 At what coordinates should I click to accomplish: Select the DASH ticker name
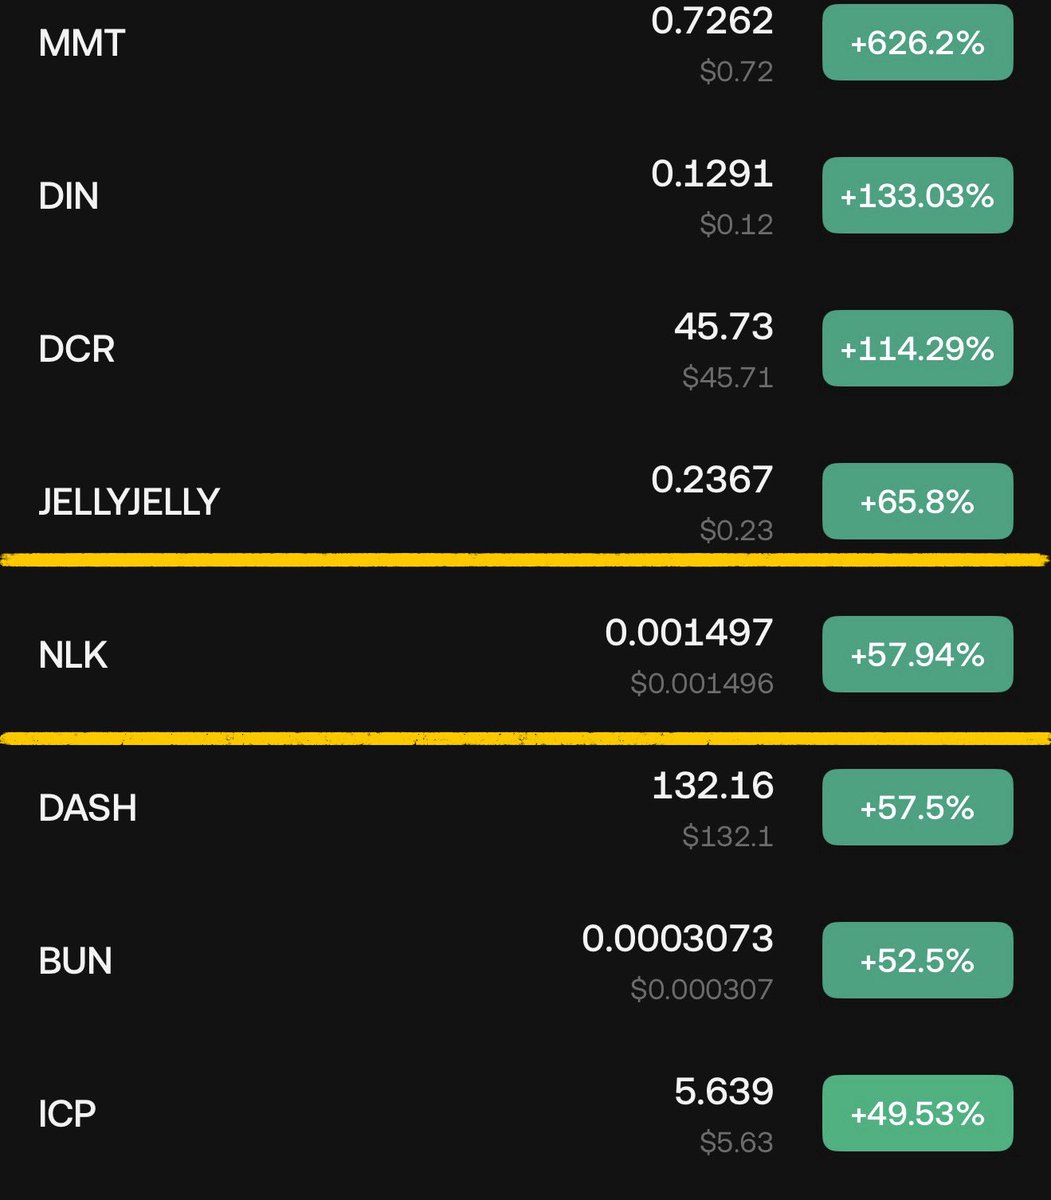click(87, 807)
